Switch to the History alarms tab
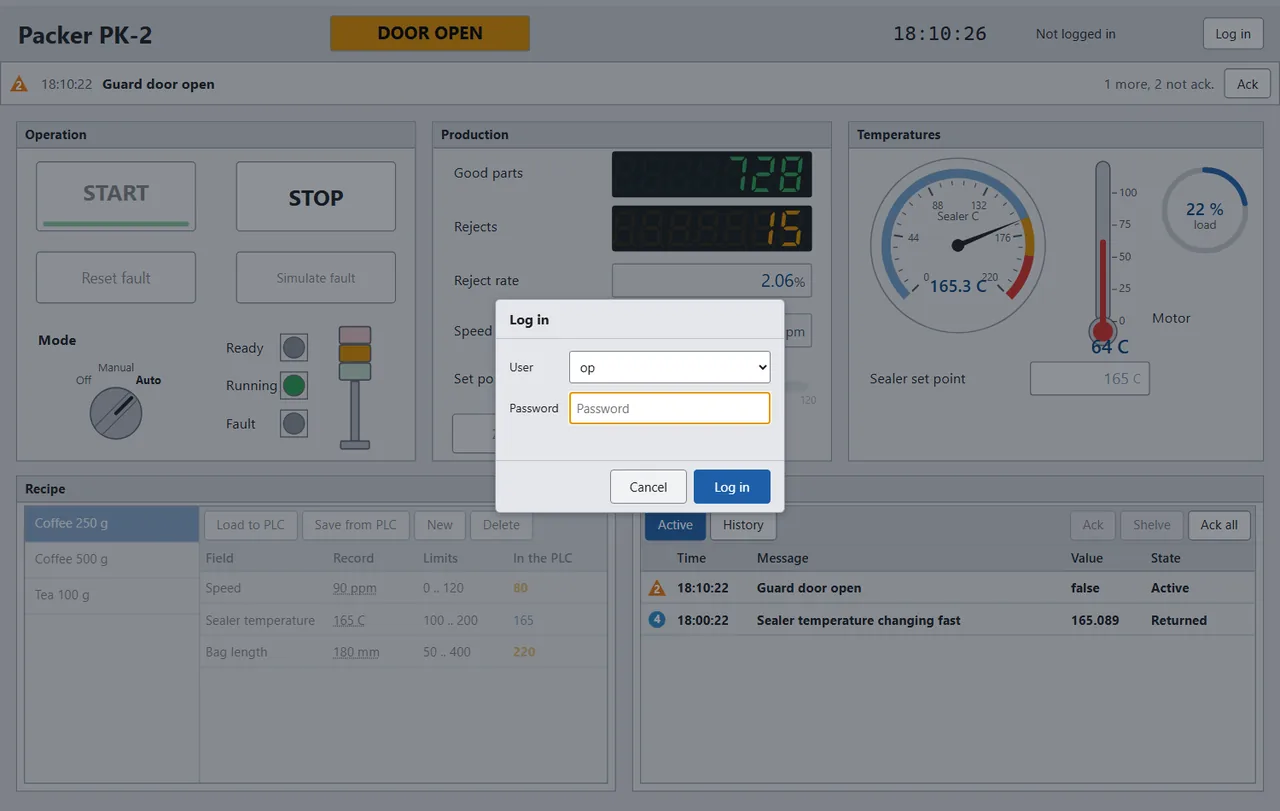 coord(743,525)
